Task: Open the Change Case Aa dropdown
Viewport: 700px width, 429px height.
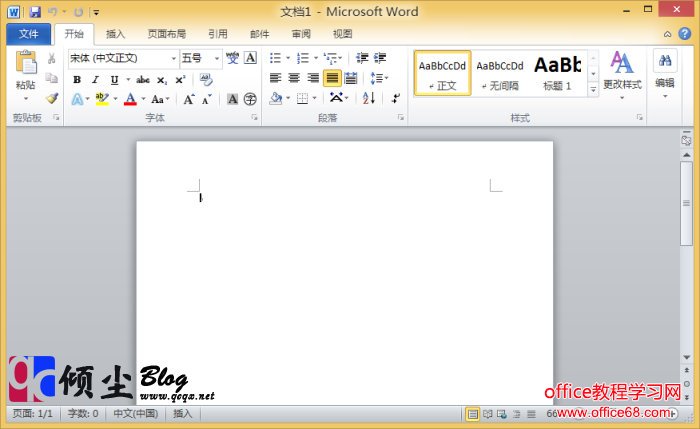Action: point(160,99)
